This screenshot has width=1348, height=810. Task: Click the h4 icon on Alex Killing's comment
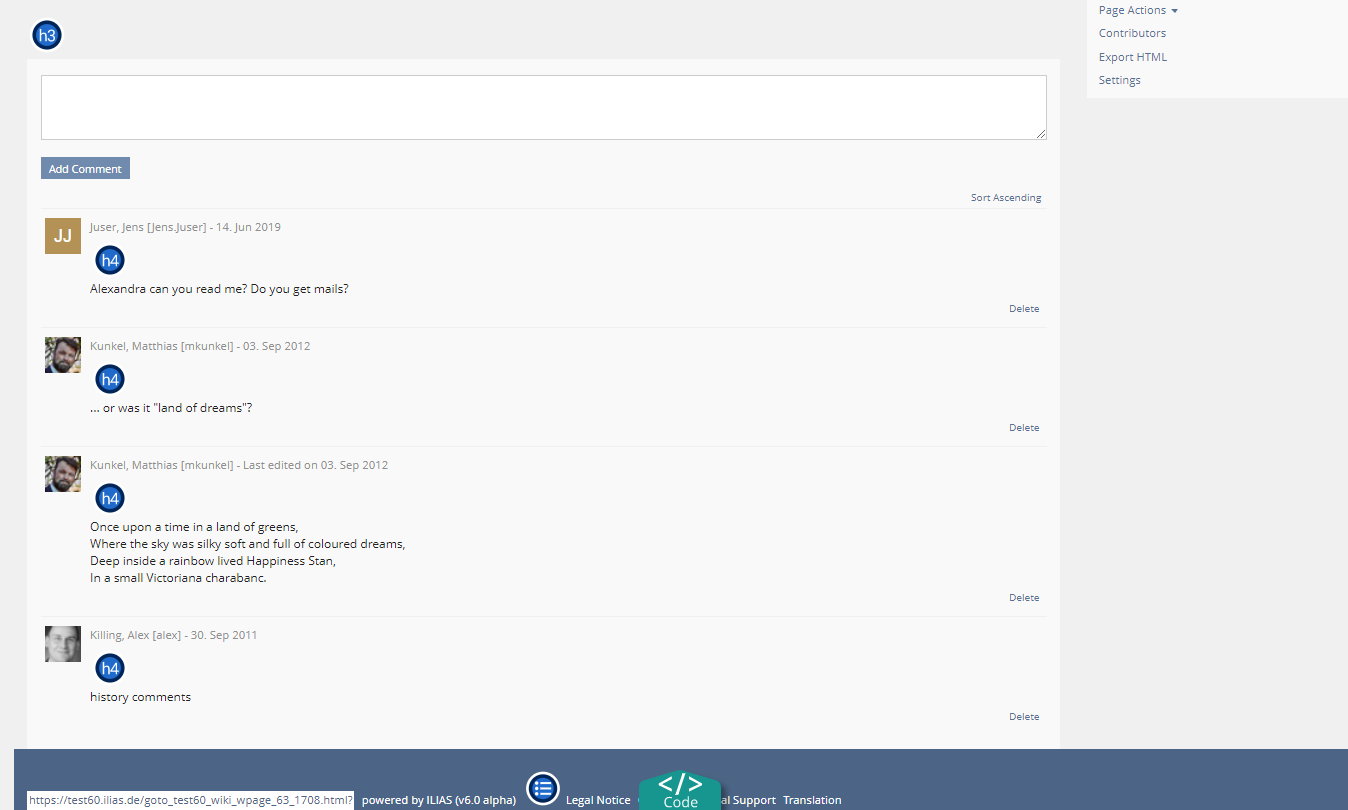pyautogui.click(x=109, y=667)
